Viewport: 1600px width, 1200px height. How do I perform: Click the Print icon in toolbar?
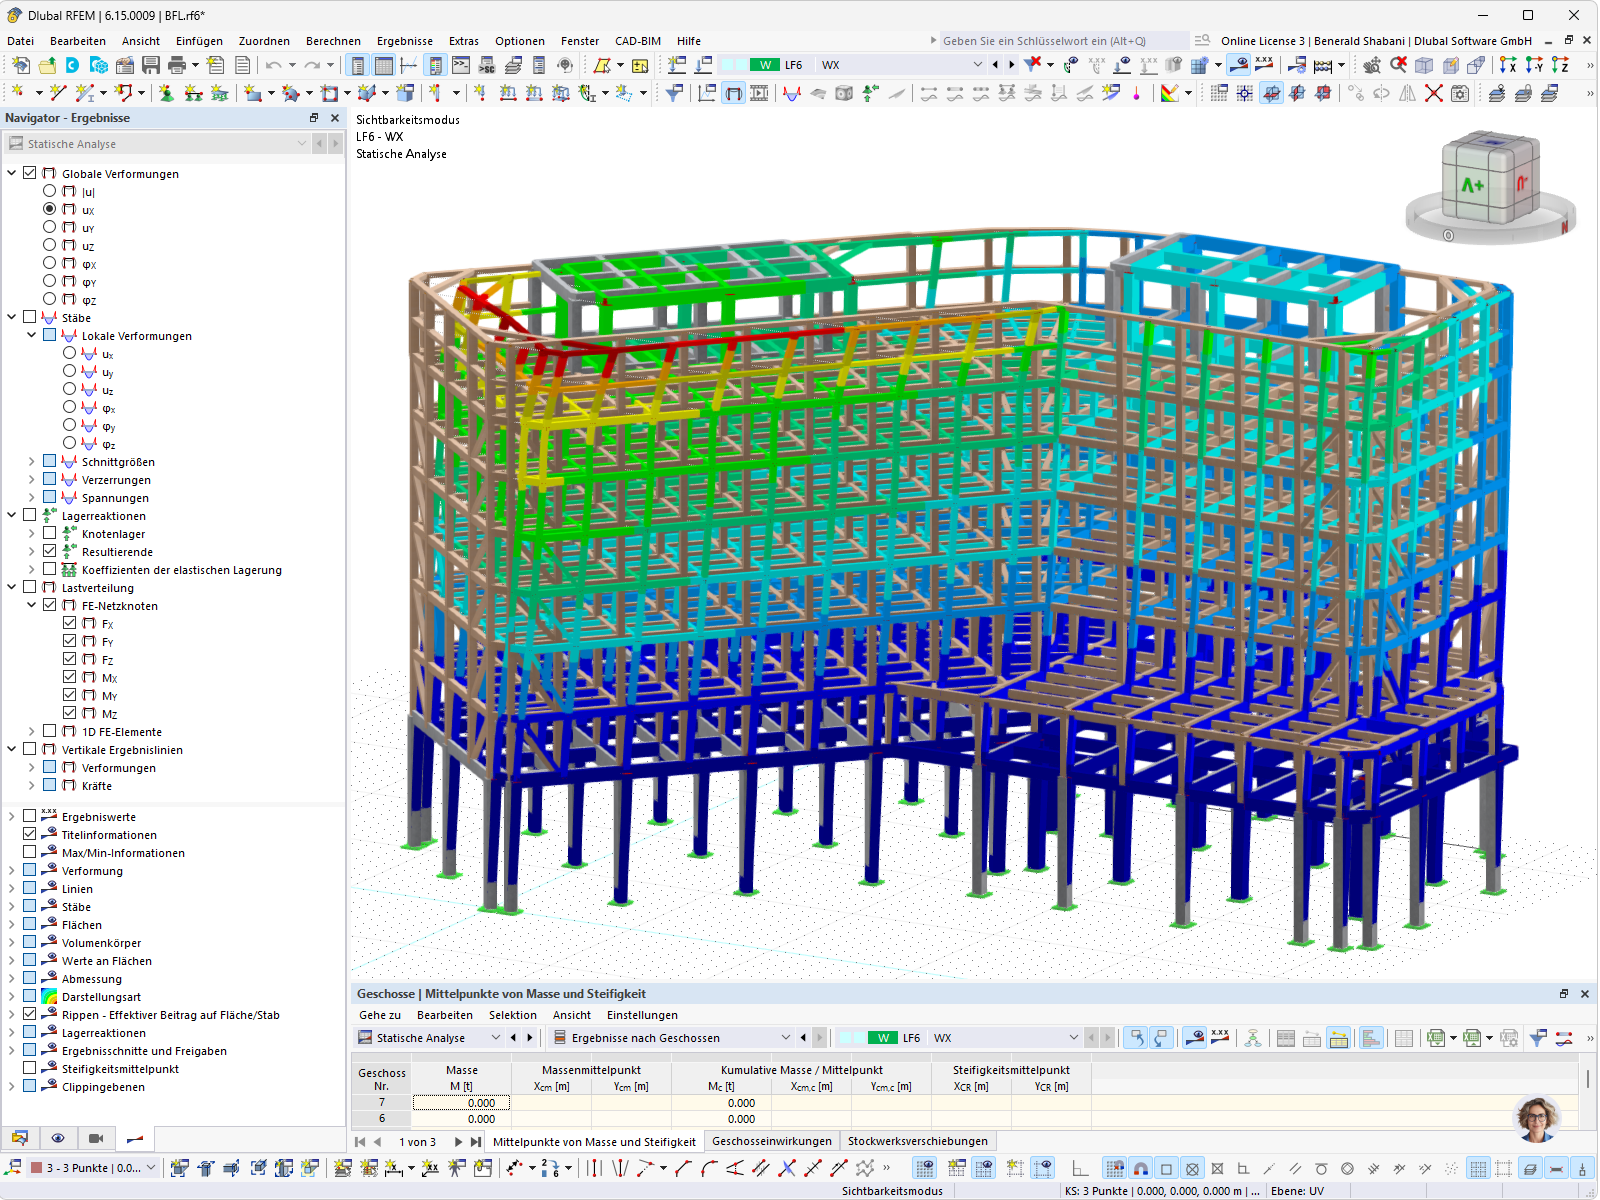[177, 65]
